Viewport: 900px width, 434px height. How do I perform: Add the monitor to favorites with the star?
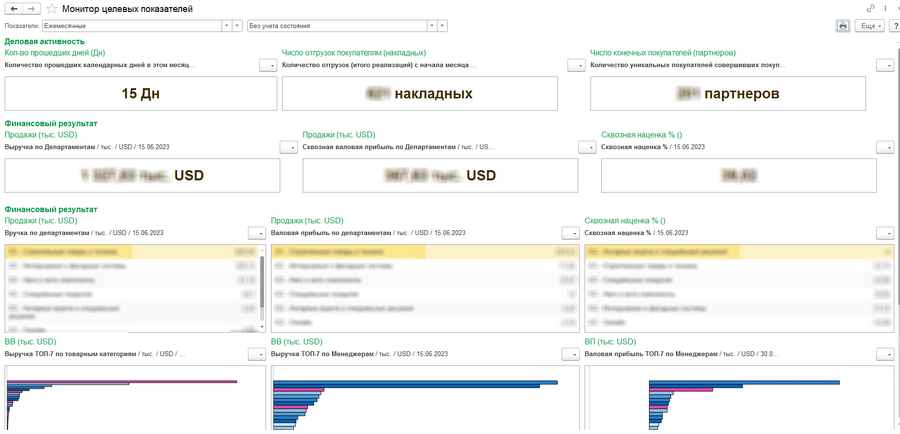pos(52,9)
